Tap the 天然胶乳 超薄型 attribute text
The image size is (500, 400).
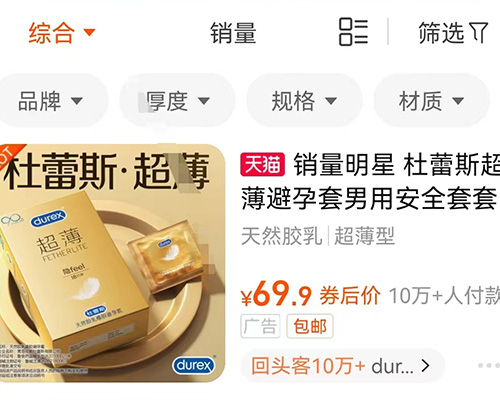pyautogui.click(x=318, y=236)
